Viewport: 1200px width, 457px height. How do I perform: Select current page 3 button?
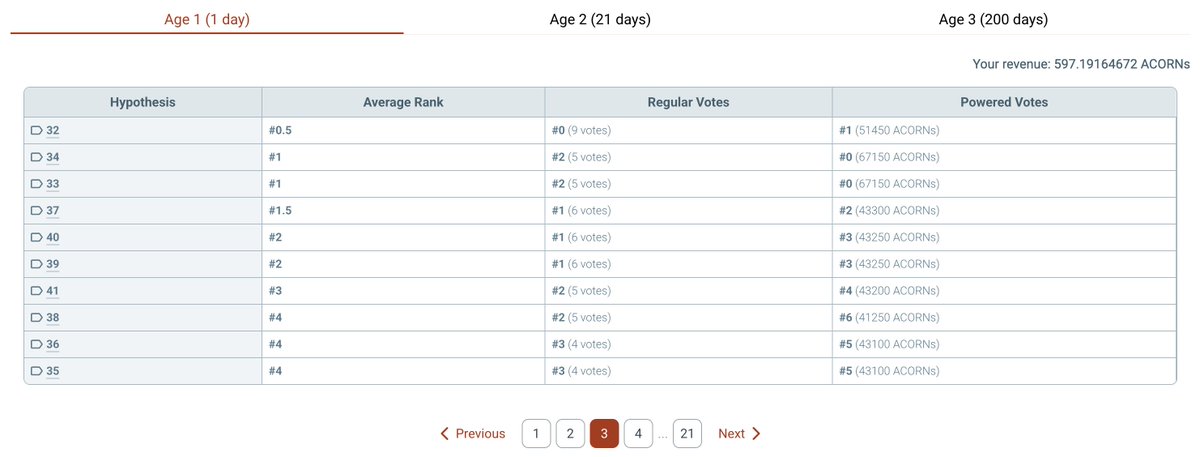coord(604,434)
